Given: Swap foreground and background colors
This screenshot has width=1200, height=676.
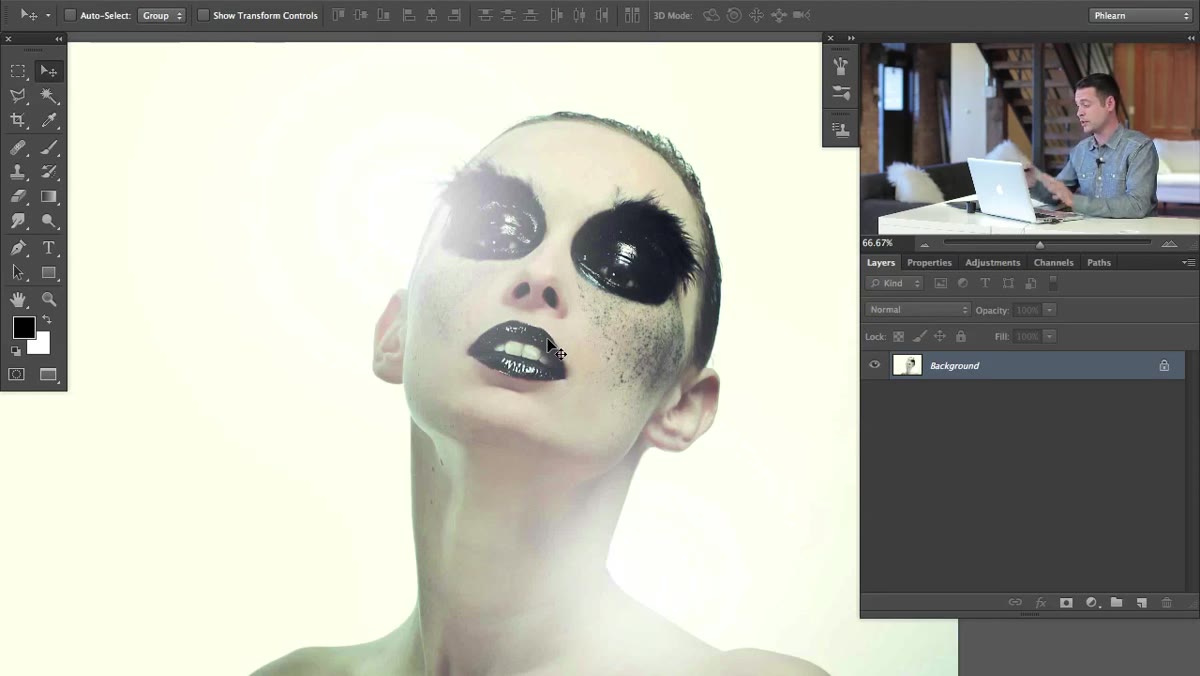Looking at the screenshot, I should pos(46,320).
